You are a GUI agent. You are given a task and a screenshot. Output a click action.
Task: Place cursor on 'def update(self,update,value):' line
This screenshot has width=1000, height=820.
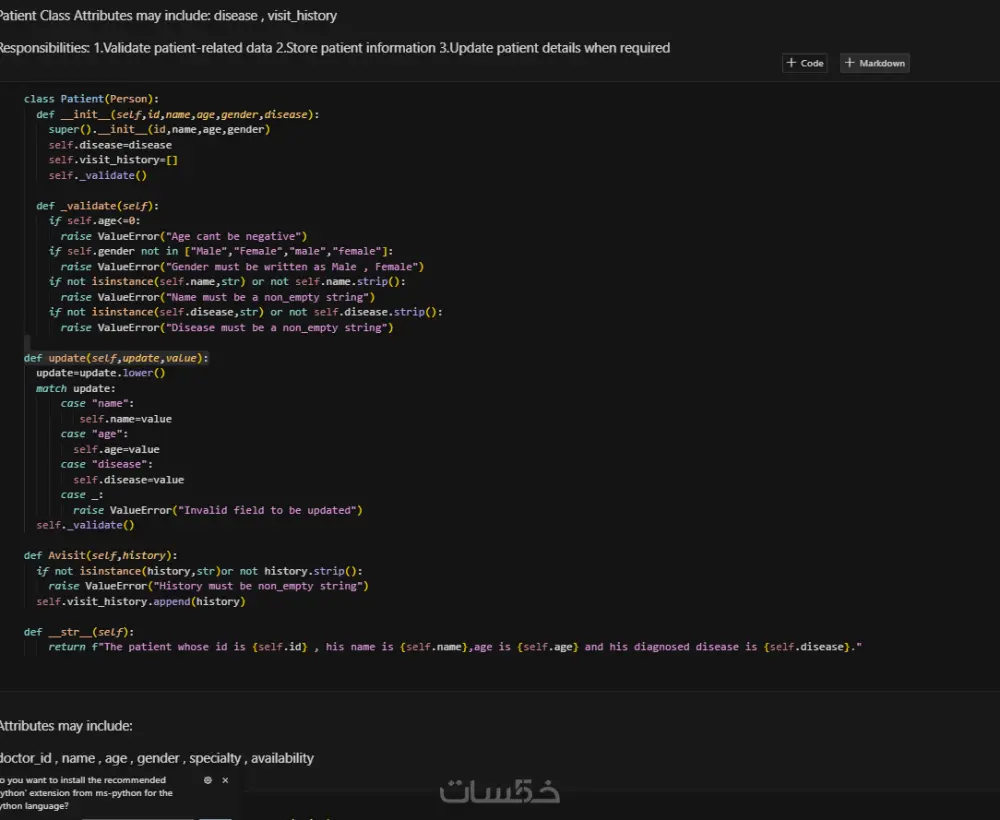pyautogui.click(x=116, y=358)
